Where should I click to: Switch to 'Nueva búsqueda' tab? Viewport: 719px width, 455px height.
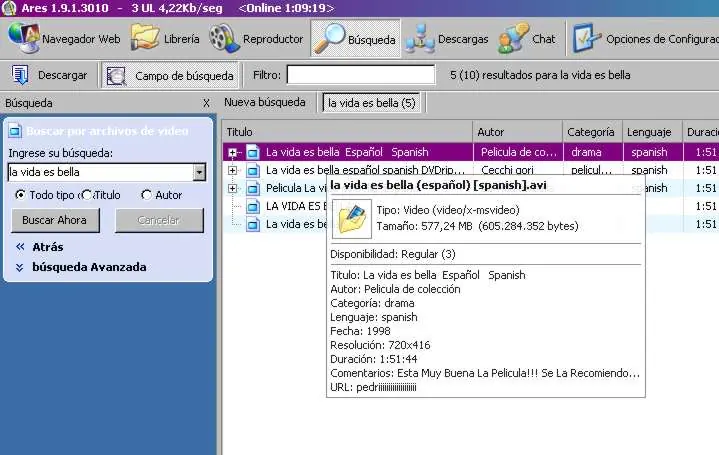coord(265,102)
